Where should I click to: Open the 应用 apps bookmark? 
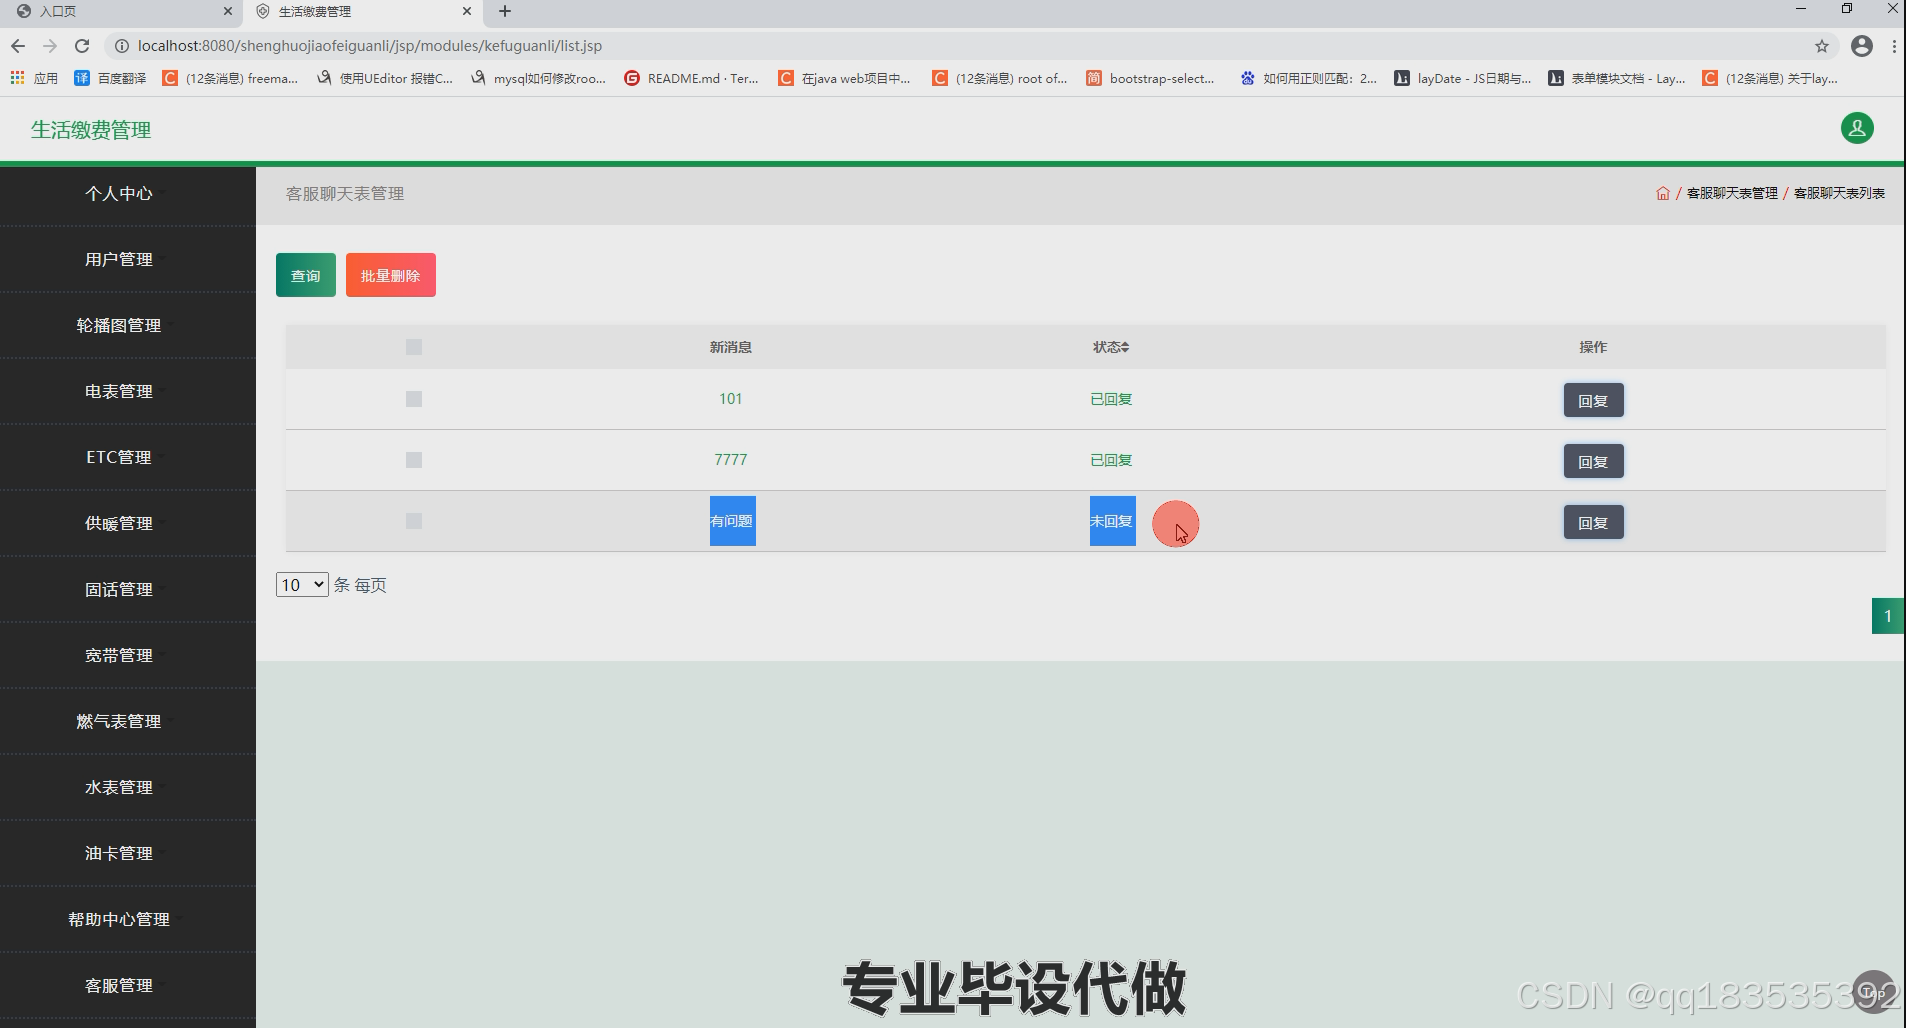34,78
